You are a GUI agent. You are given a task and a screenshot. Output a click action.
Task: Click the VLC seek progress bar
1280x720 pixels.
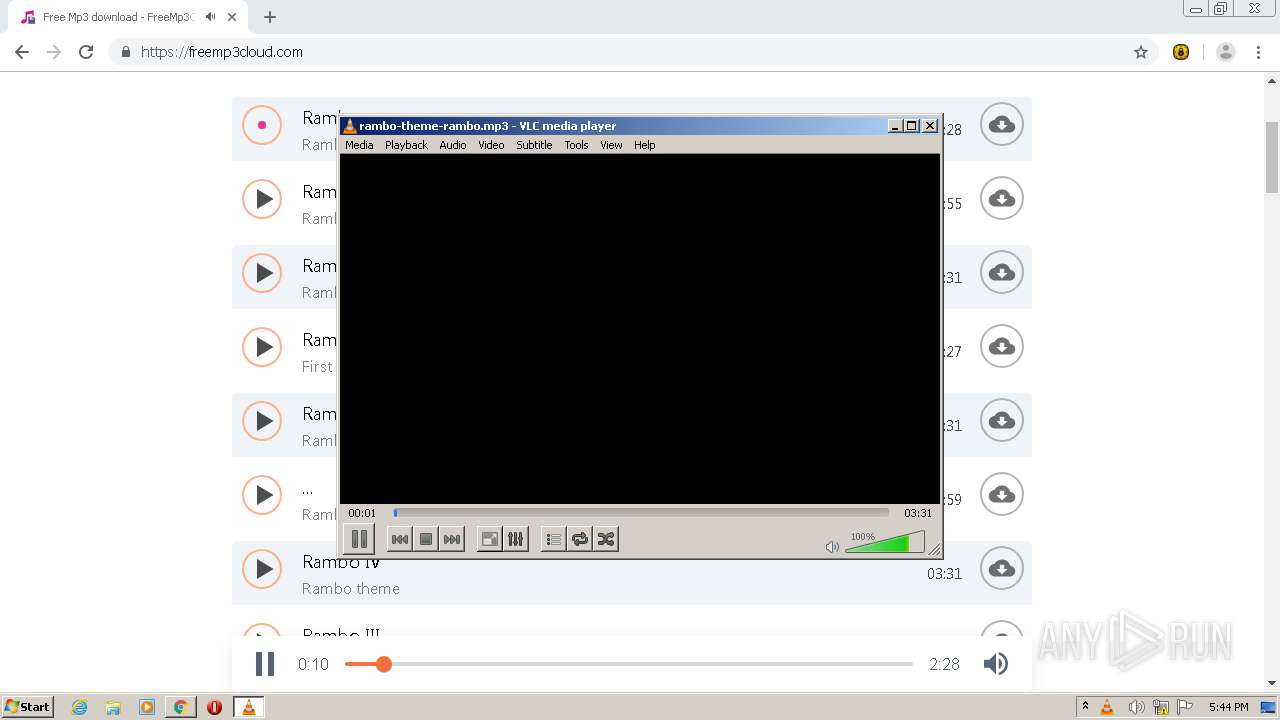coord(641,513)
